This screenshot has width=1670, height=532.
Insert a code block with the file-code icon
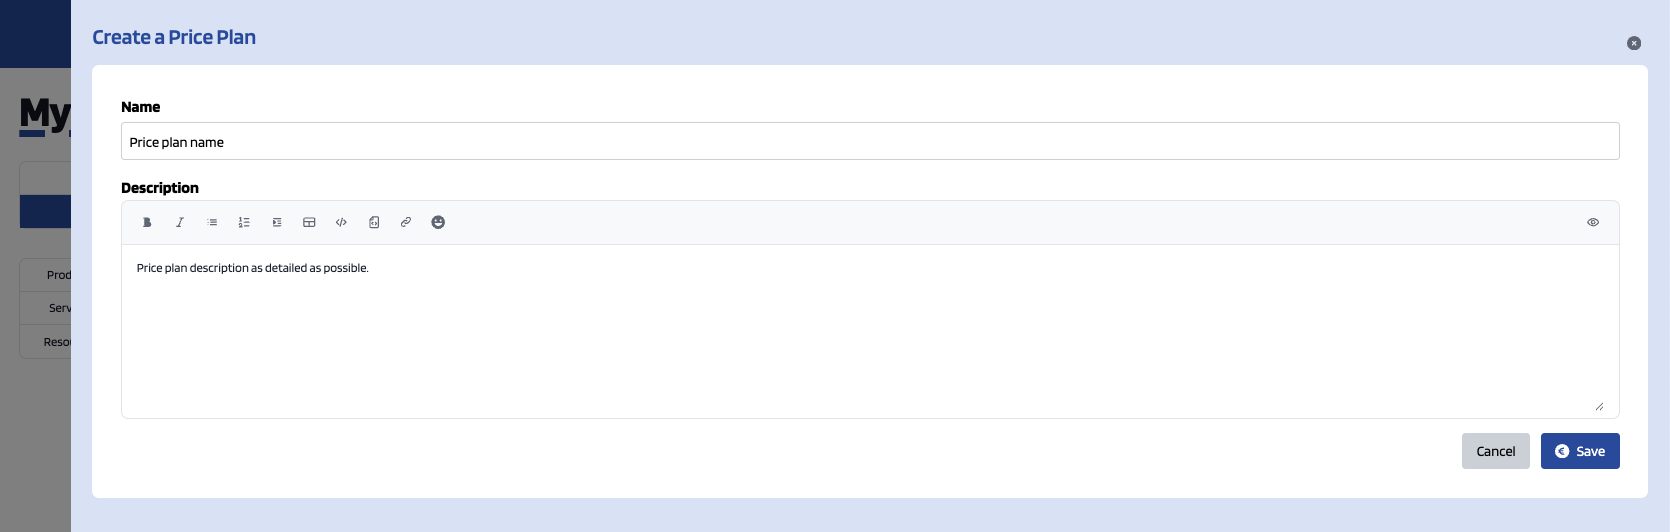374,222
